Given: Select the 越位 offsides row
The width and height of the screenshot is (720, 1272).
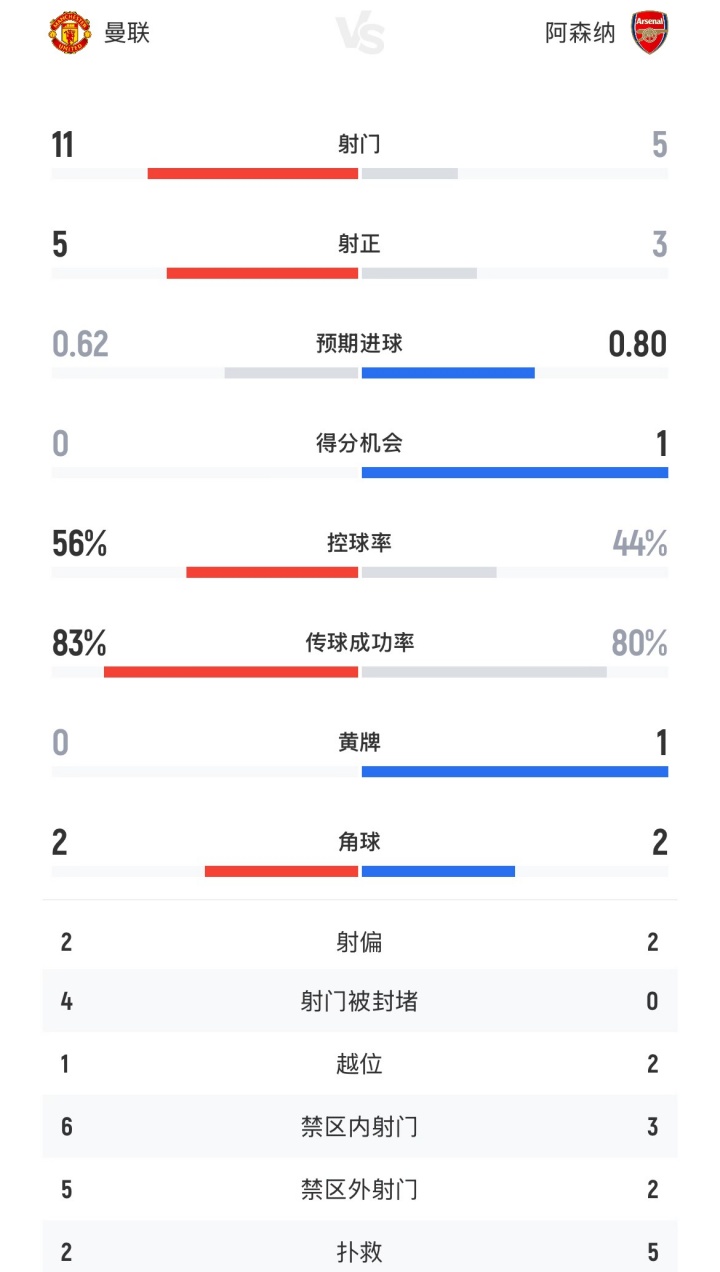Looking at the screenshot, I should coord(360,1064).
